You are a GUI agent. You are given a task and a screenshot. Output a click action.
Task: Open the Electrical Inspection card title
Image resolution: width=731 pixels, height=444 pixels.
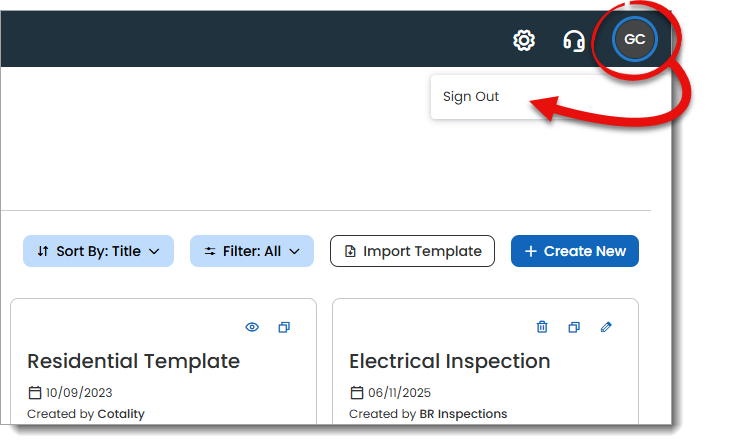449,361
